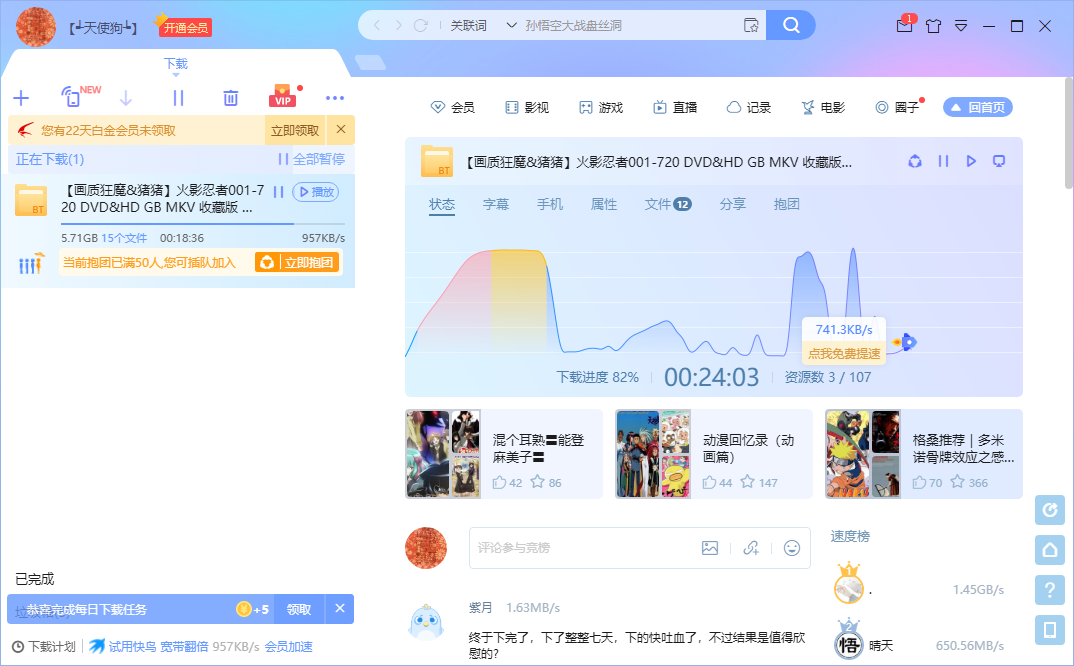Go back with the browser back arrow

377,25
